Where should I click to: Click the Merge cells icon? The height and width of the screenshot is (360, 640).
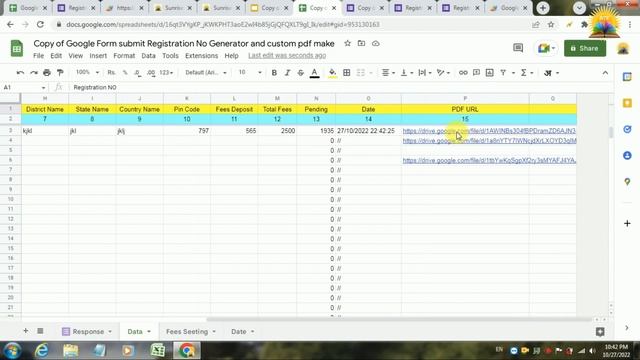360,73
